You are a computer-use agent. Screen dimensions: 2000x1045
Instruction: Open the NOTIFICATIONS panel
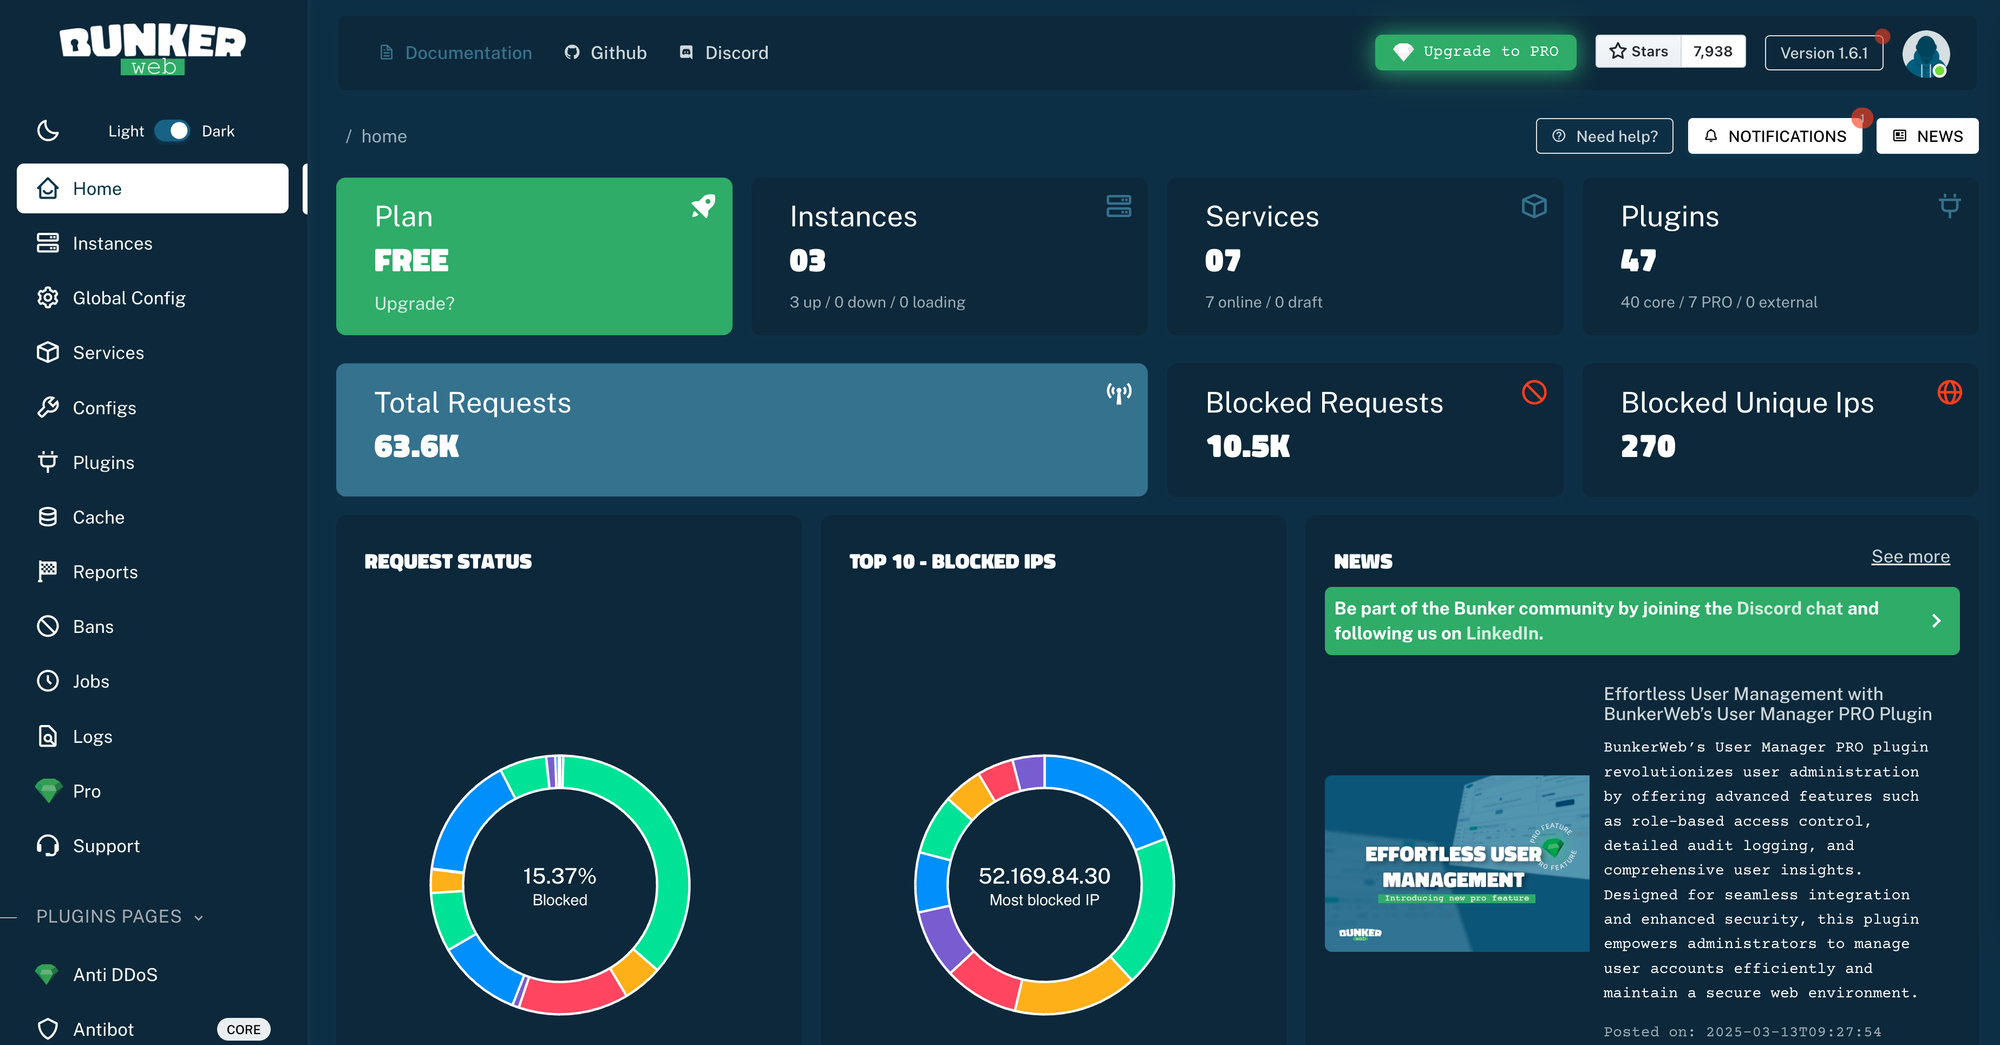coord(1775,136)
